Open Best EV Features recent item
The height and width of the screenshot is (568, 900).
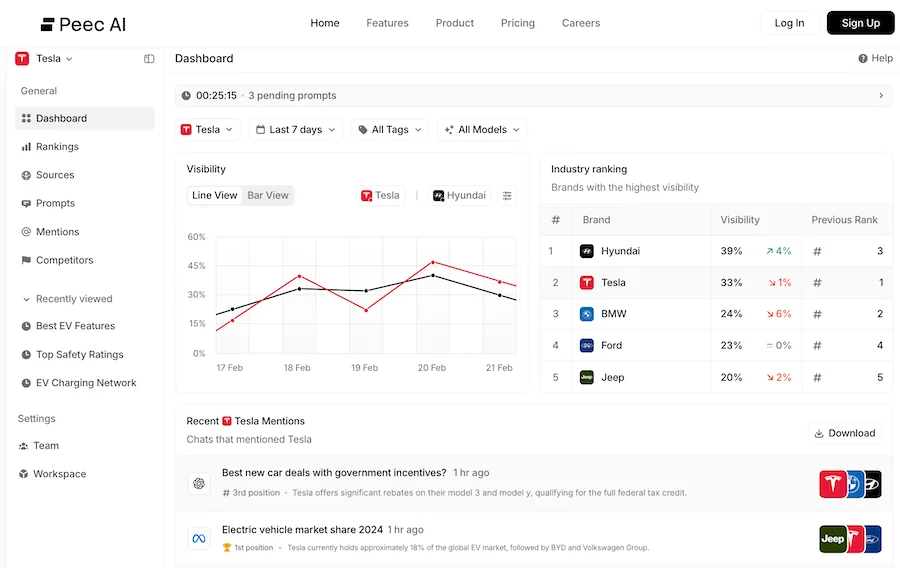tap(76, 326)
